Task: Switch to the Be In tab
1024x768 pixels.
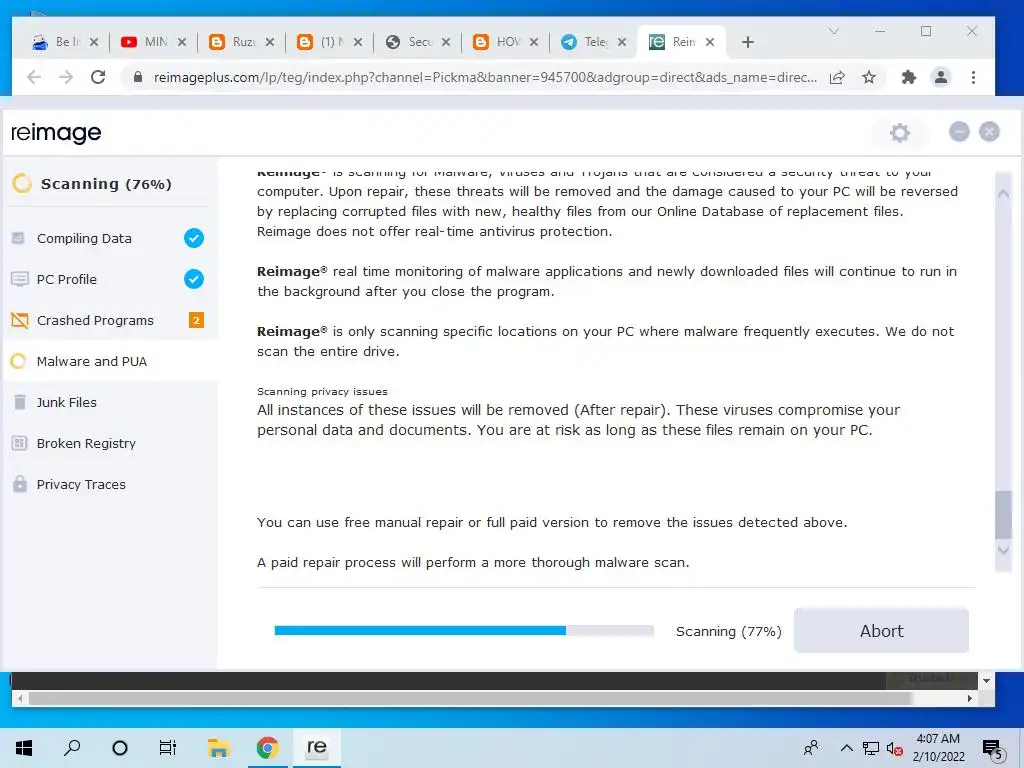Action: point(65,42)
